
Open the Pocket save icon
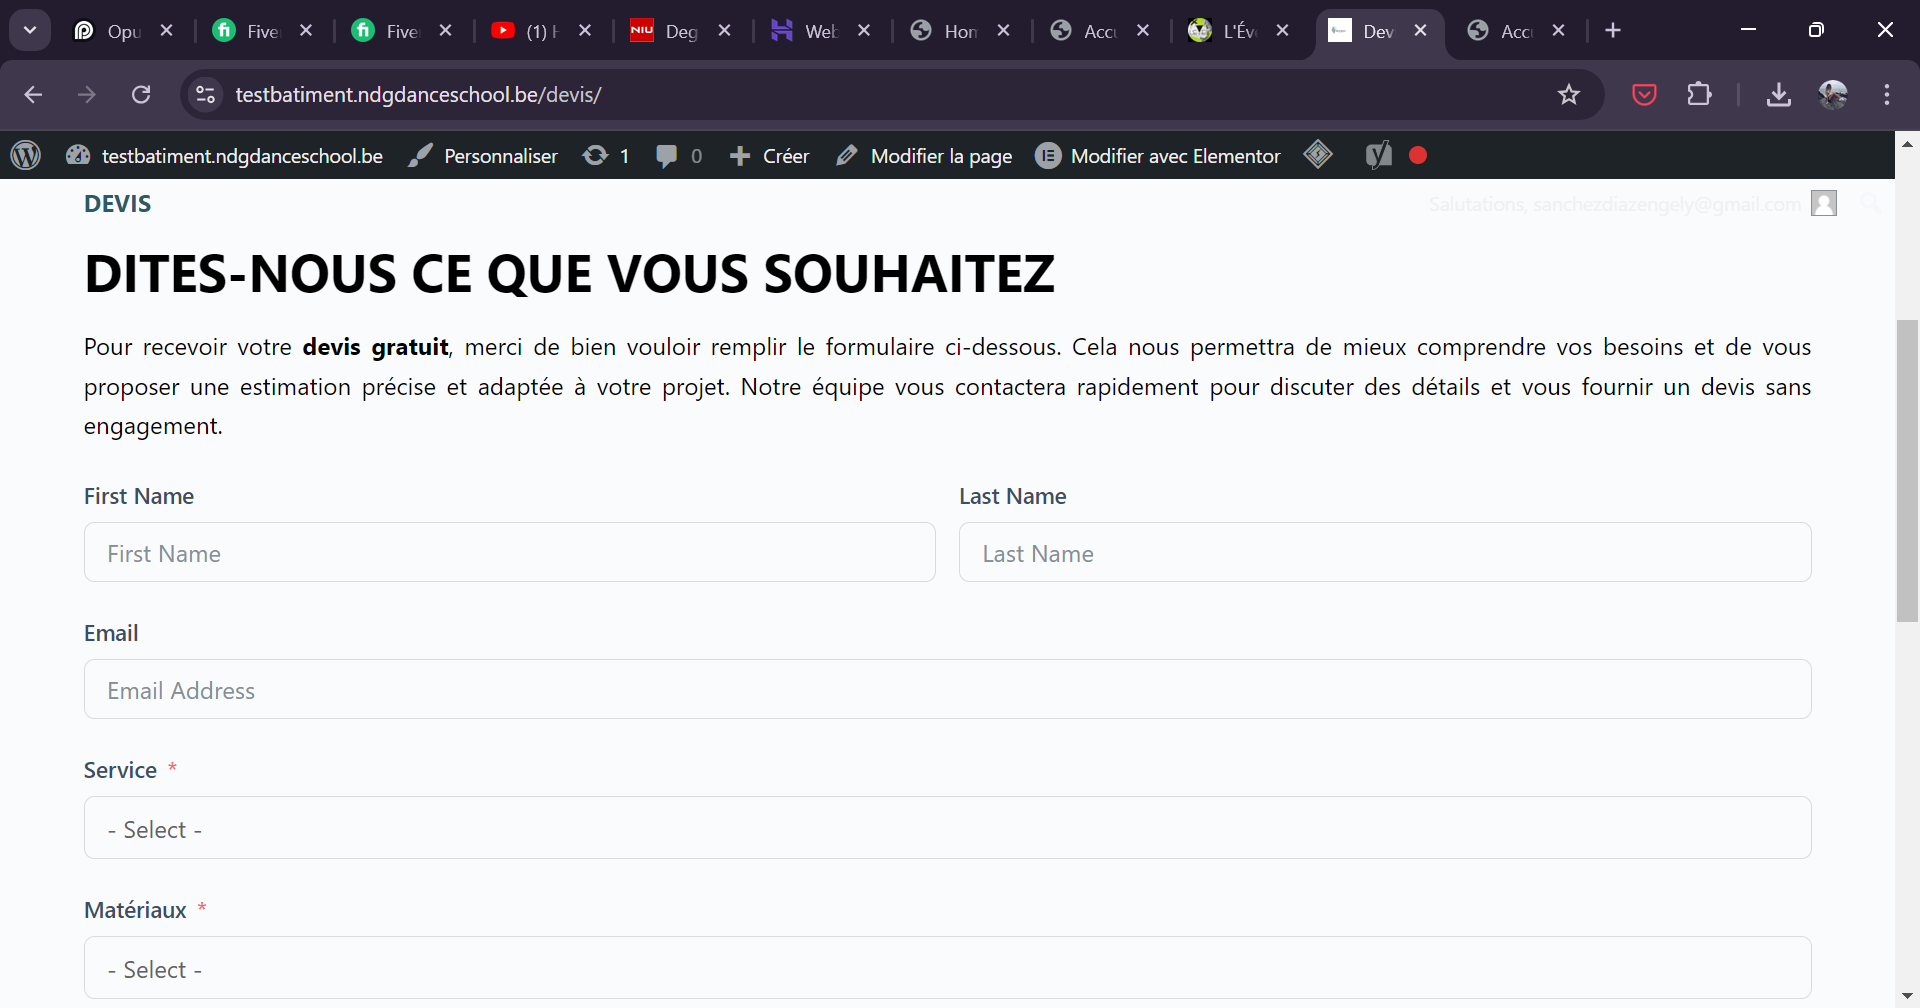(1644, 95)
